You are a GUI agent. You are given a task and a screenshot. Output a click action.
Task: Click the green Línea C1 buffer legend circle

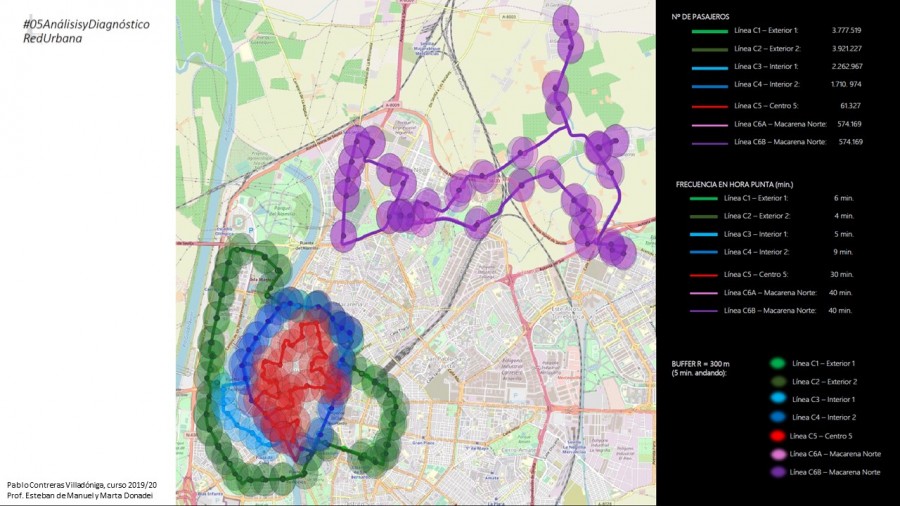coord(777,363)
